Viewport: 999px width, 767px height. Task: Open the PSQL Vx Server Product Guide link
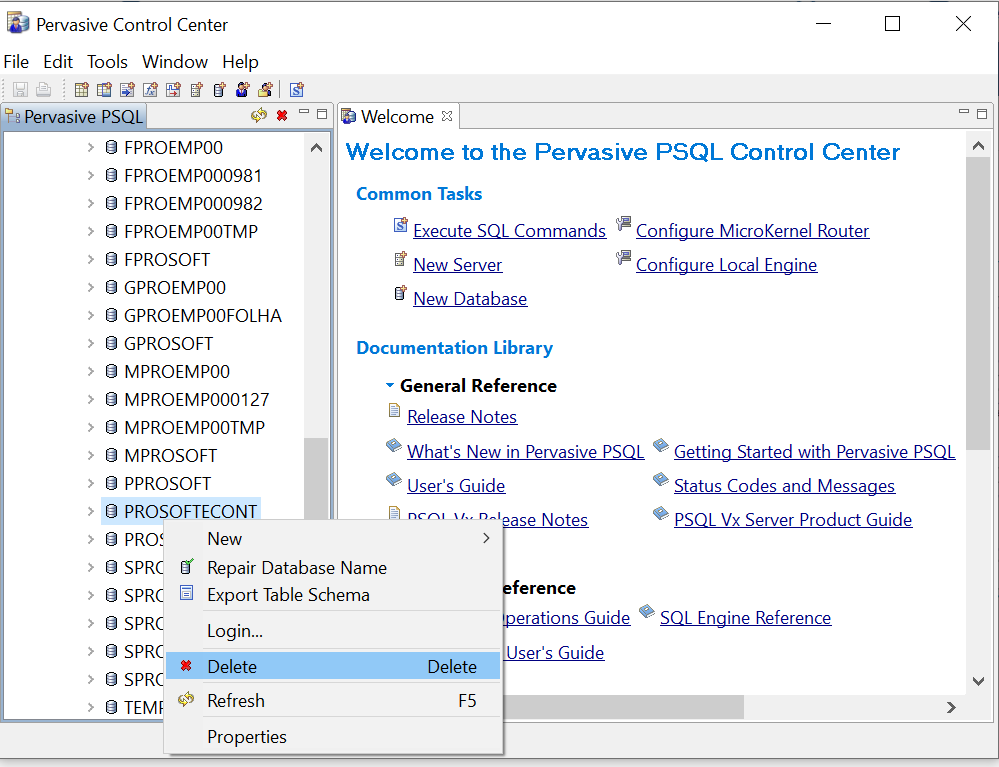[x=793, y=520]
